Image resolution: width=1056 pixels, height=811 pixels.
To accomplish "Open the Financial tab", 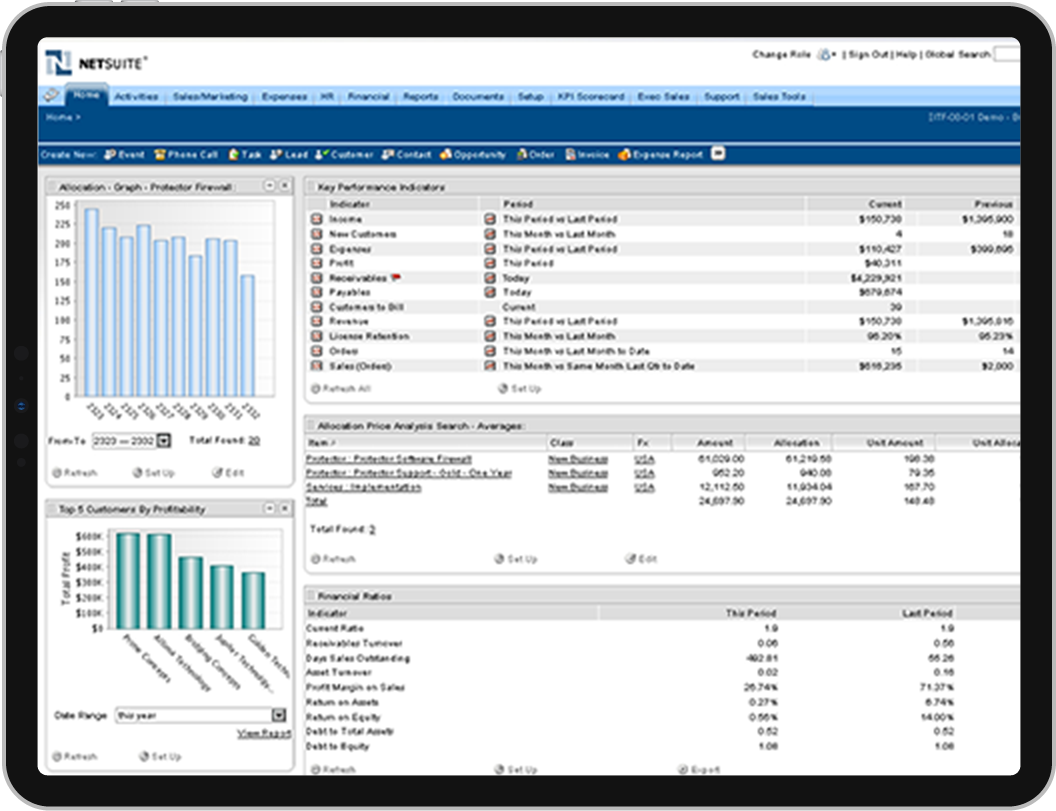I will coord(368,96).
